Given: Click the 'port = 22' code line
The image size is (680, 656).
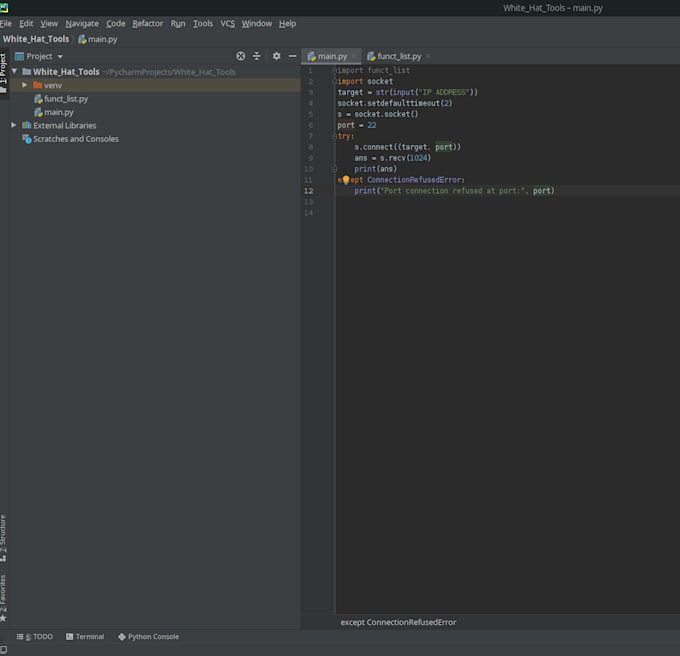Looking at the screenshot, I should pyautogui.click(x=357, y=125).
